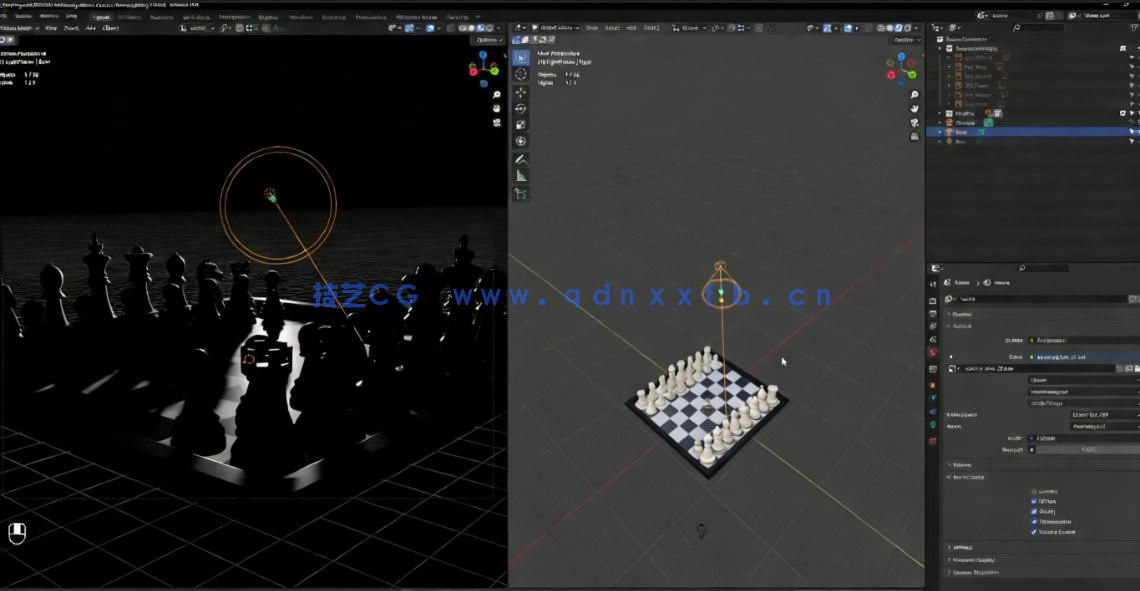Switch to rendered viewport shading mode
This screenshot has height=591, width=1140.
[908, 27]
